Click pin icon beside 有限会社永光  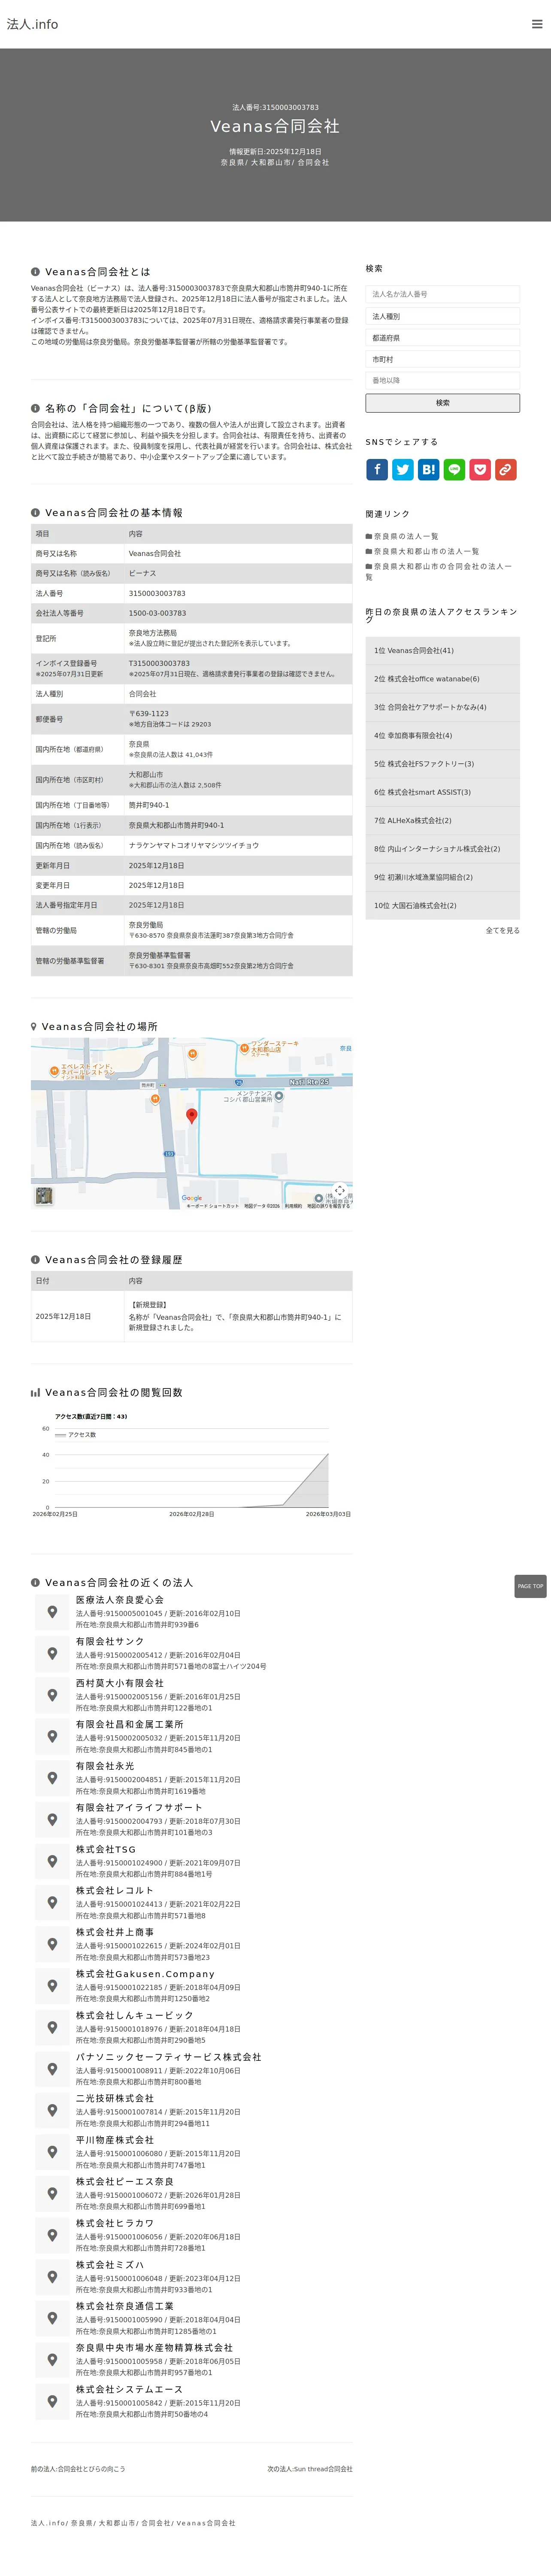click(x=52, y=1778)
